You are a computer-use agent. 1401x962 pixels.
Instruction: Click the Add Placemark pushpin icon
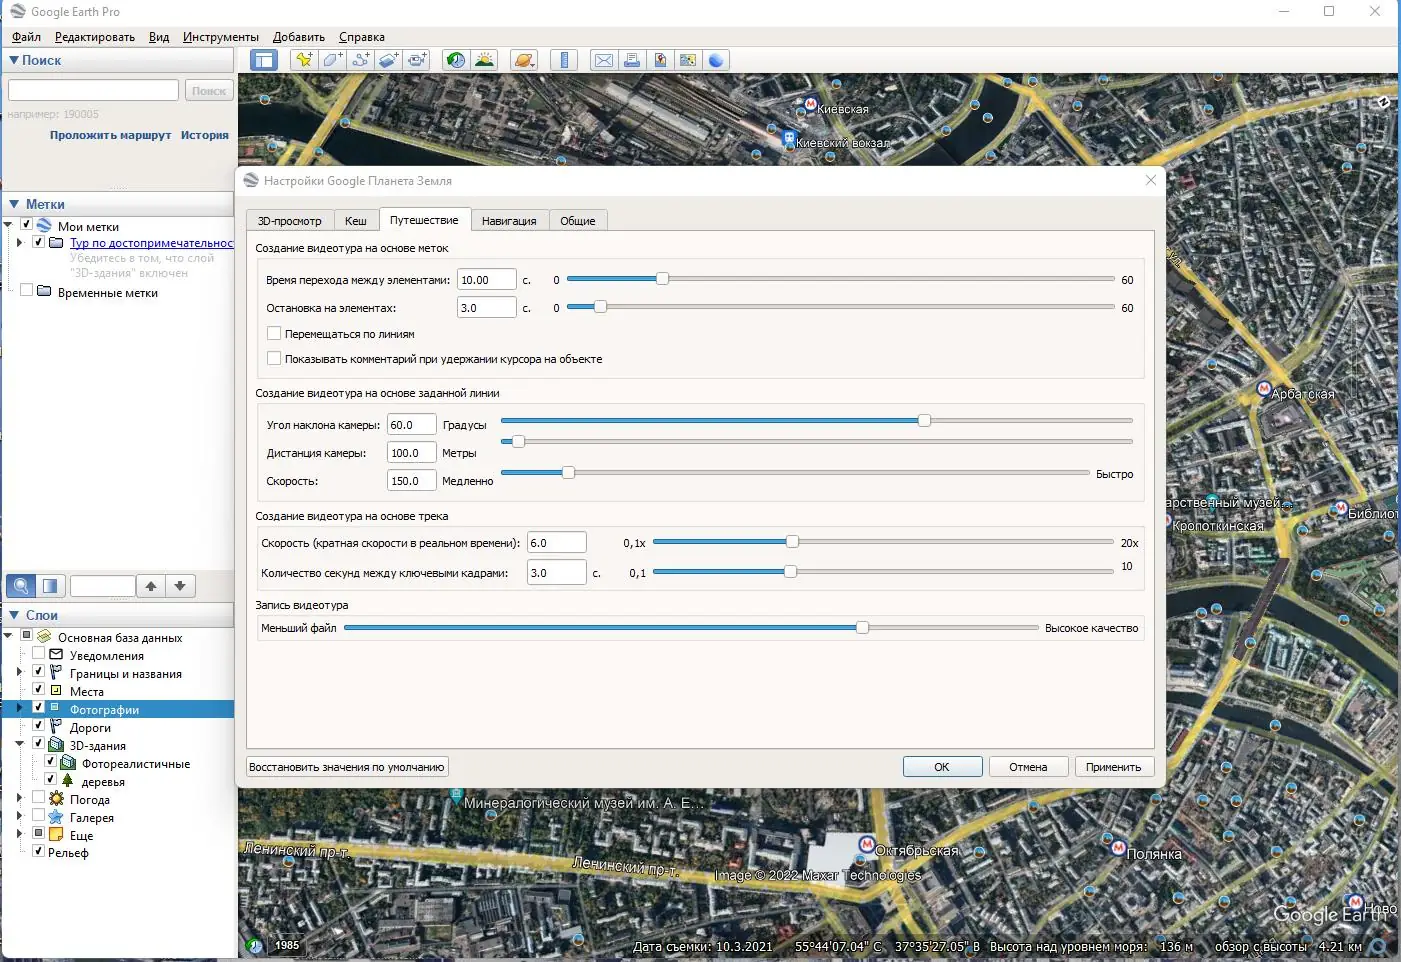[x=304, y=60]
